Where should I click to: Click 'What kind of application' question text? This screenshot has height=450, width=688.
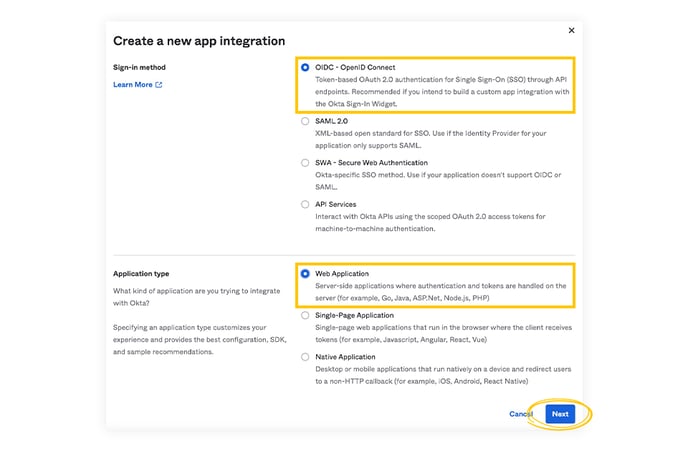(x=197, y=297)
